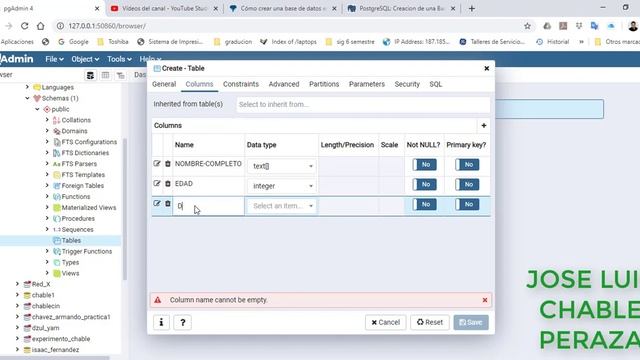Edit the NOMBRE-COMPLETO column row
Viewport: 640px width, 360px height.
(157, 164)
